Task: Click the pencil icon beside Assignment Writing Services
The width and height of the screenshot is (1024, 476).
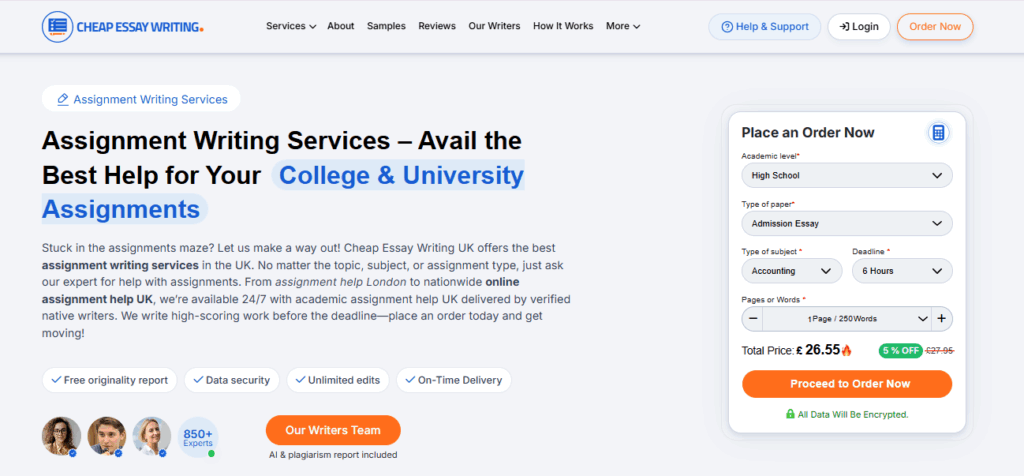Action: [x=63, y=99]
